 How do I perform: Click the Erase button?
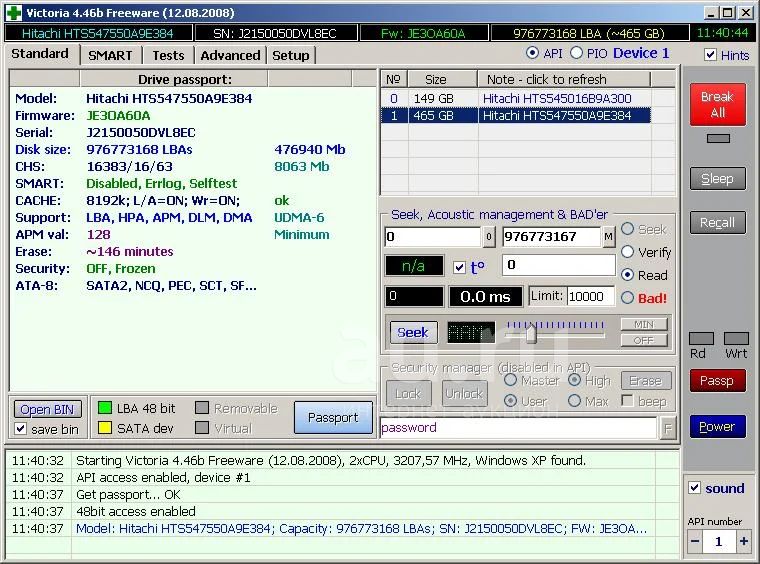tap(646, 381)
